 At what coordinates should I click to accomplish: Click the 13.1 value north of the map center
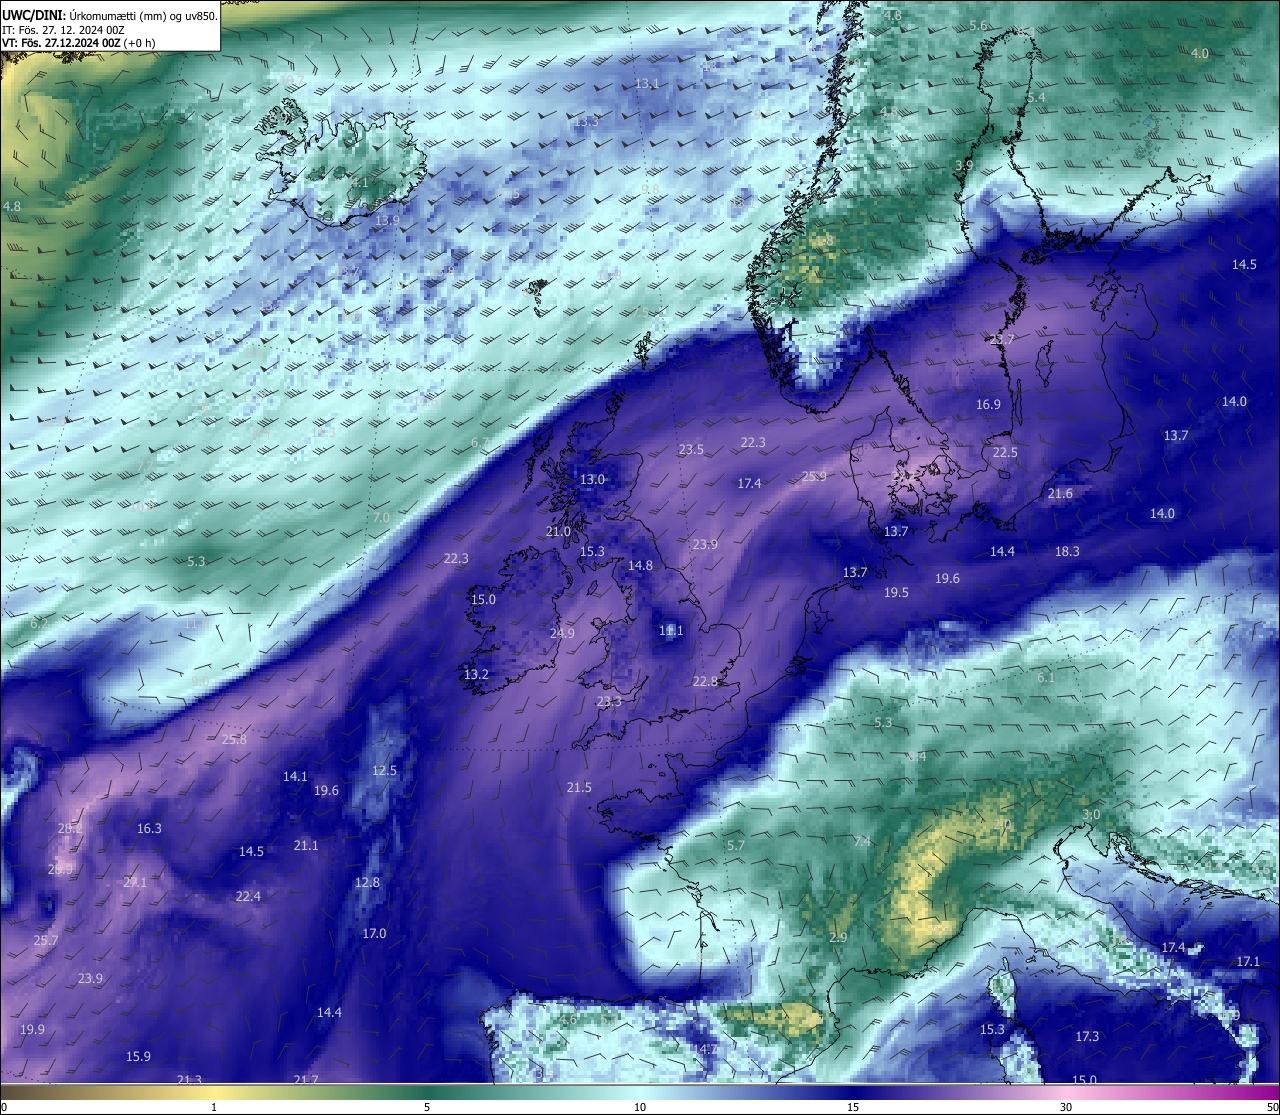coord(647,83)
